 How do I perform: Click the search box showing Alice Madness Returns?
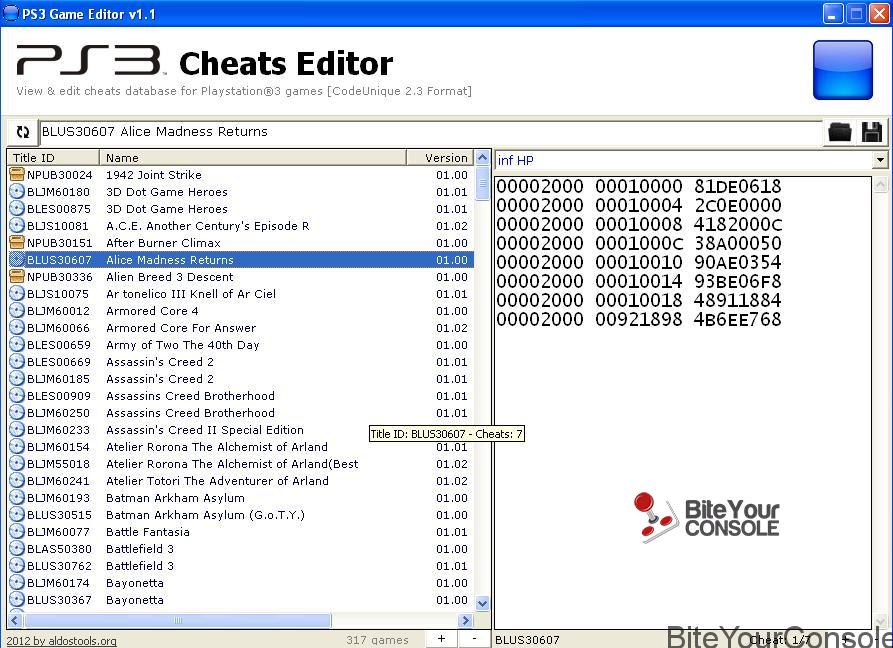(431, 132)
